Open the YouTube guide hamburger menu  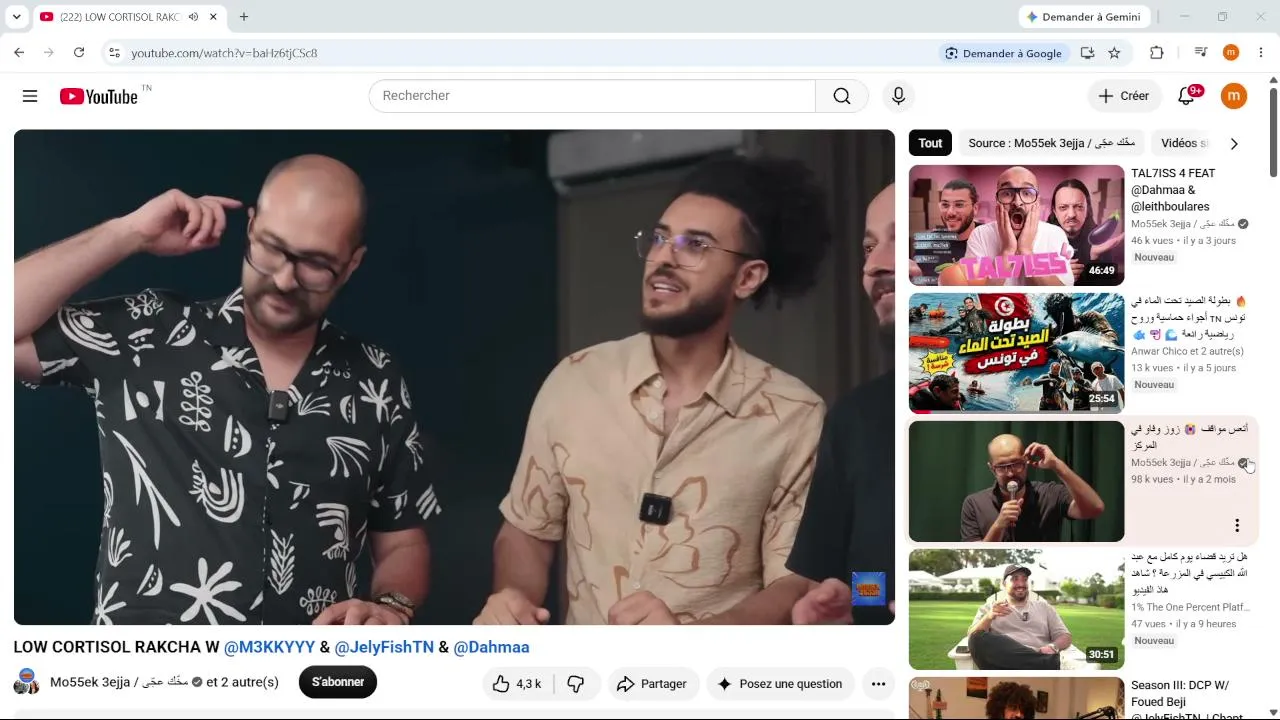[30, 96]
